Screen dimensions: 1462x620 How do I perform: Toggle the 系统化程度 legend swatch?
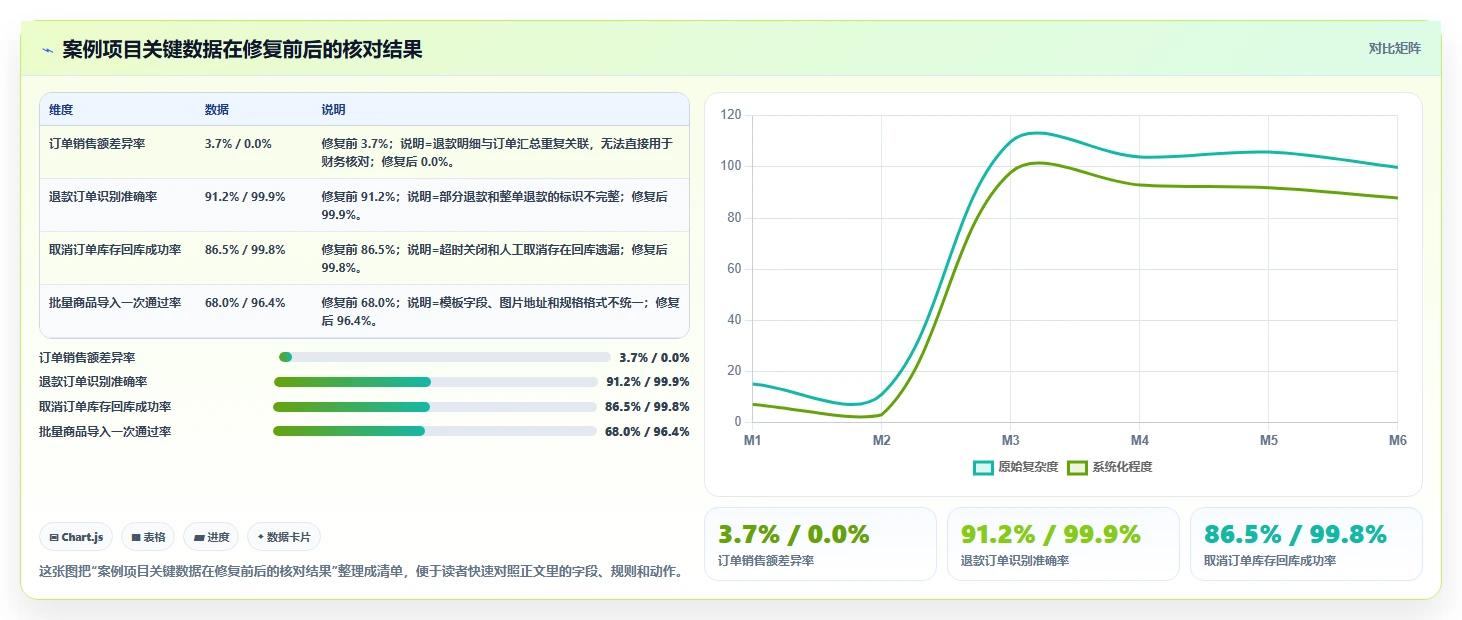1077,467
